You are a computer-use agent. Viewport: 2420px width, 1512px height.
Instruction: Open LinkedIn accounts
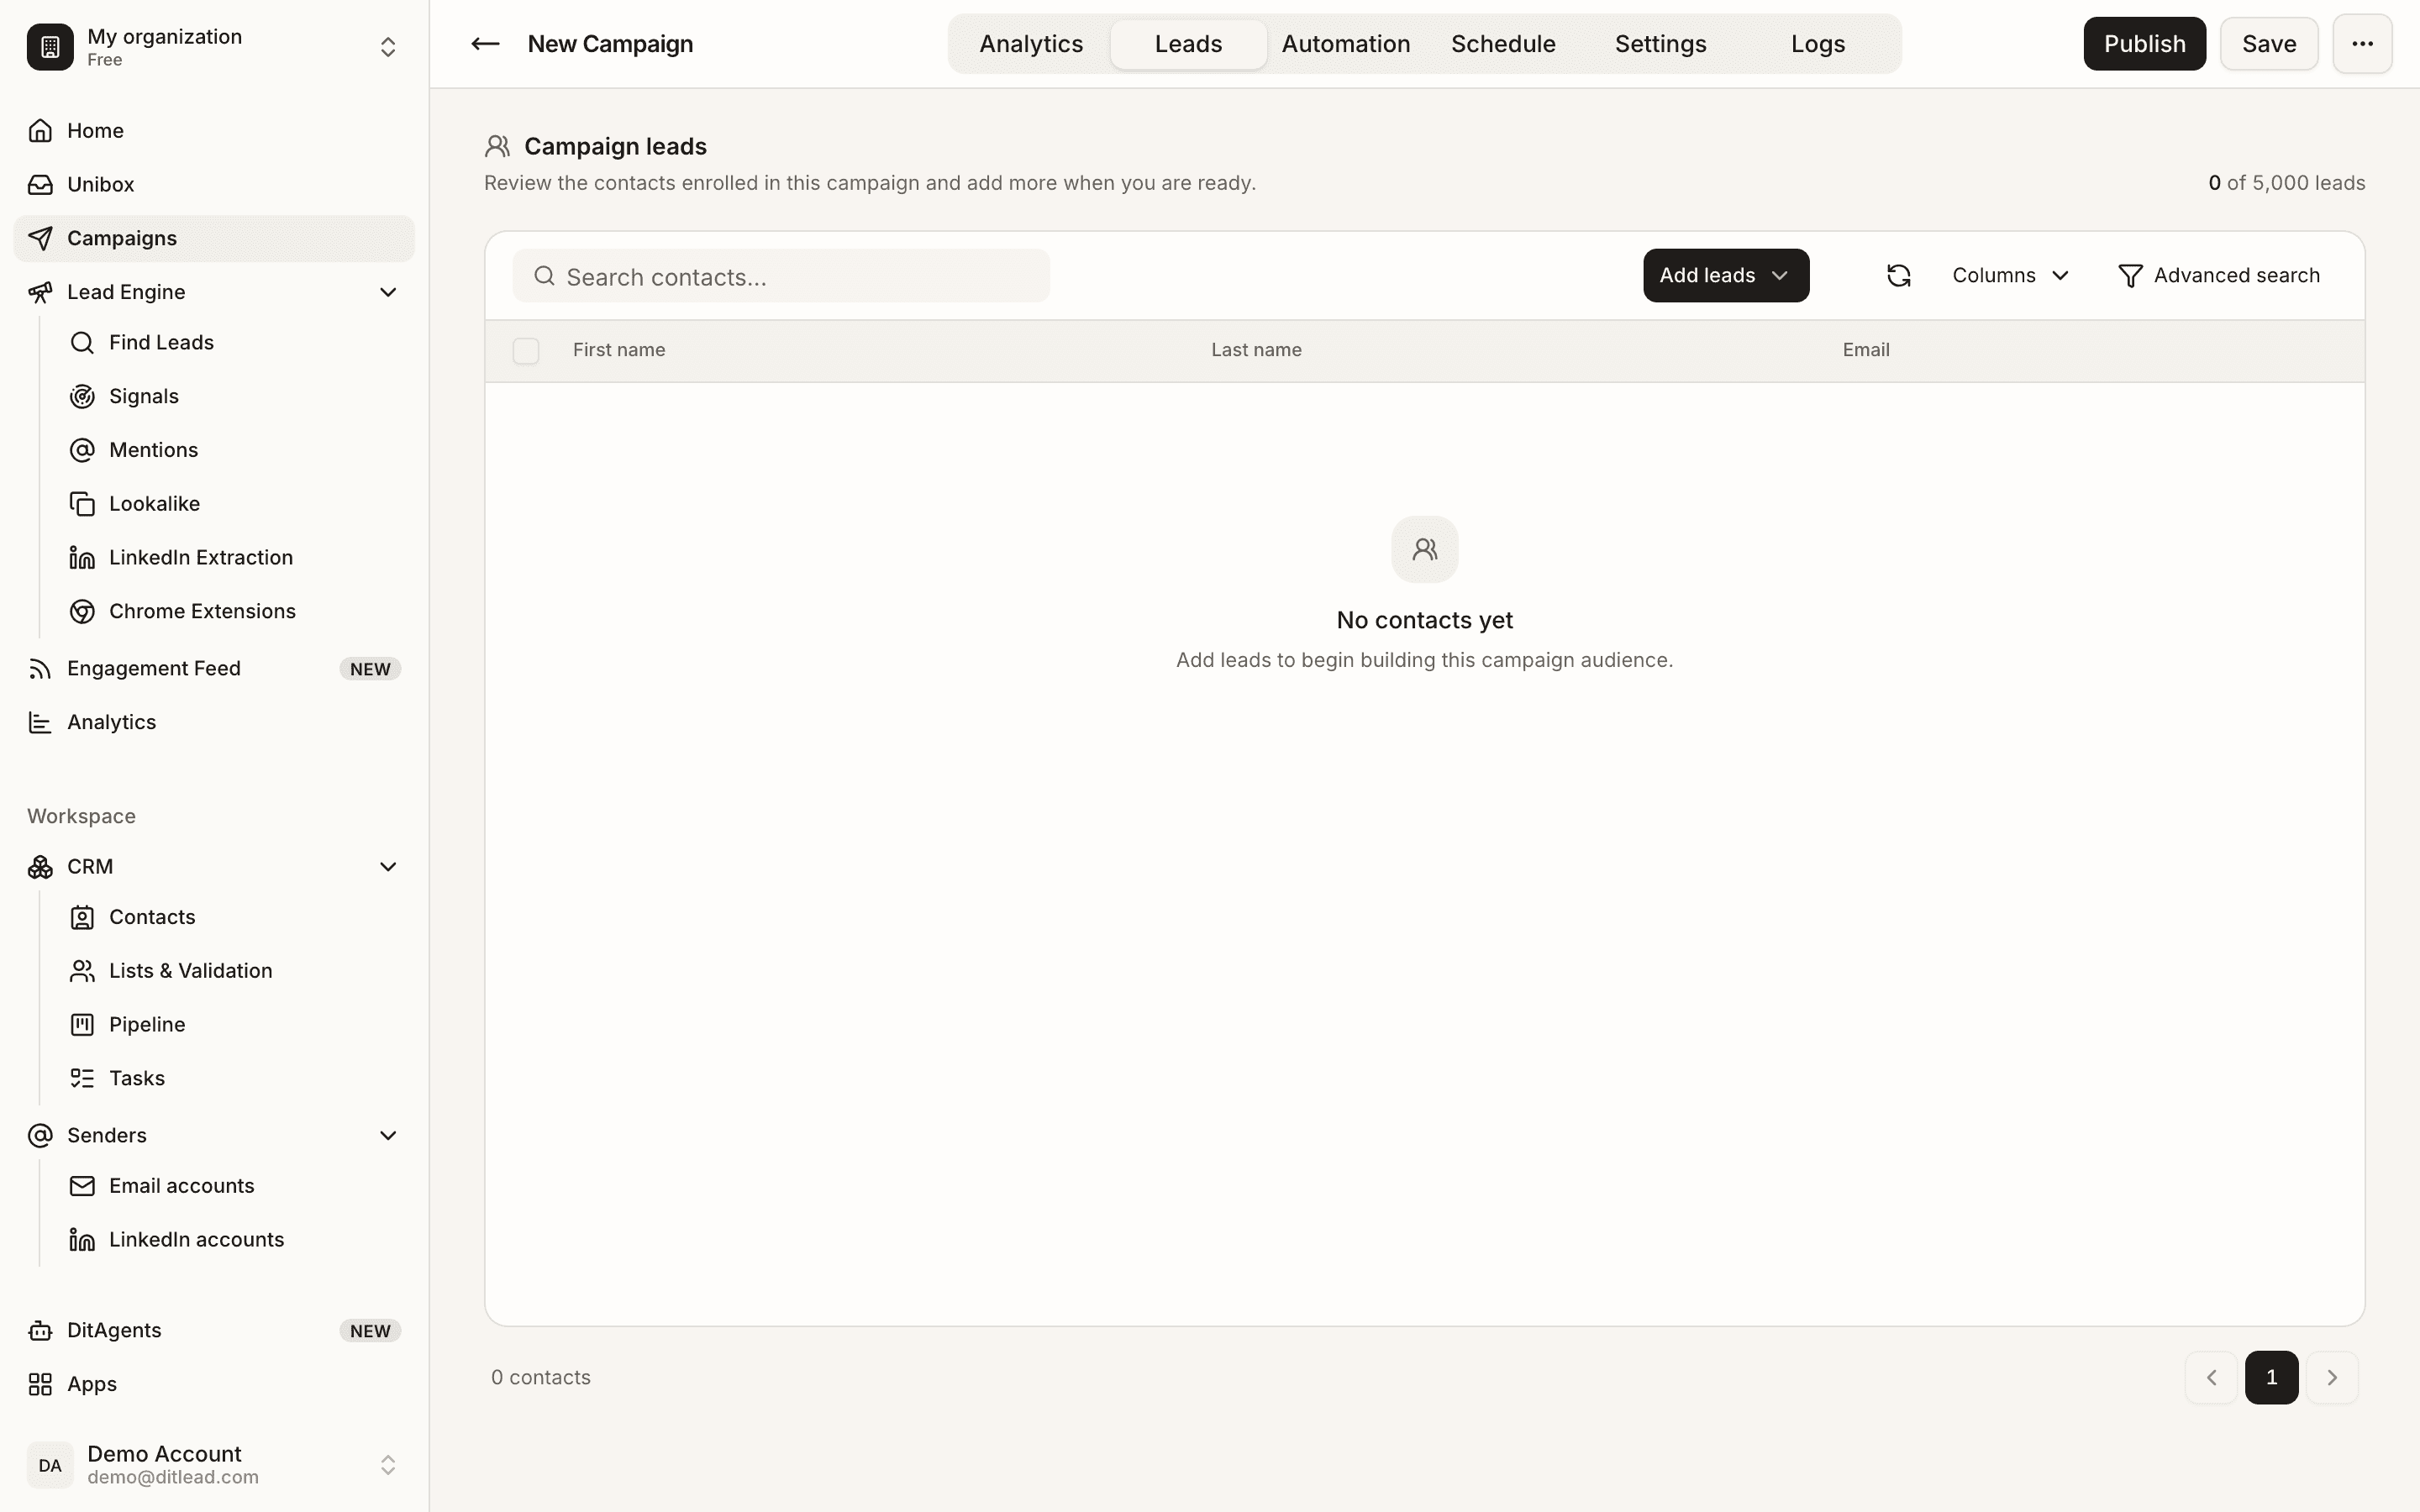click(x=234, y=1240)
